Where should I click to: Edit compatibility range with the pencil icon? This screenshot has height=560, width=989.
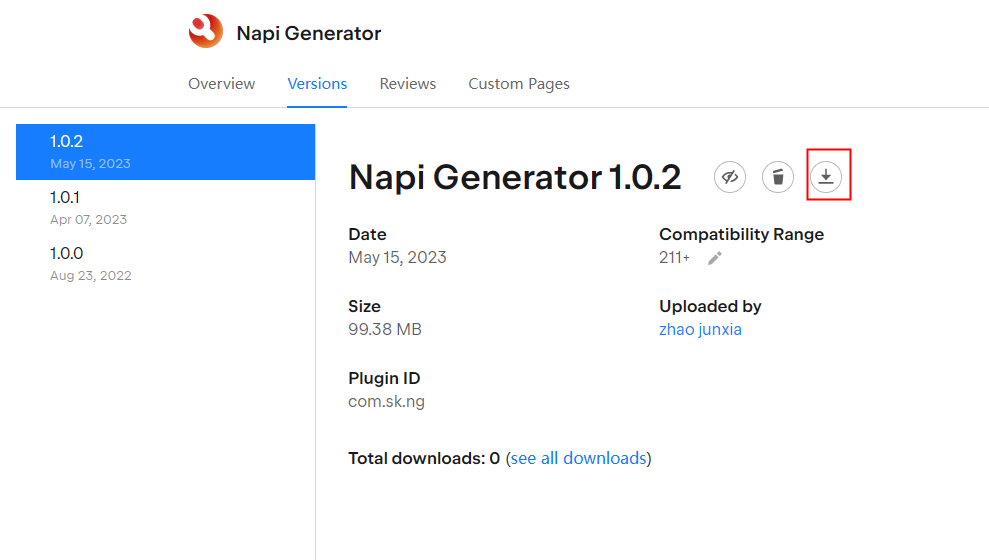click(714, 258)
